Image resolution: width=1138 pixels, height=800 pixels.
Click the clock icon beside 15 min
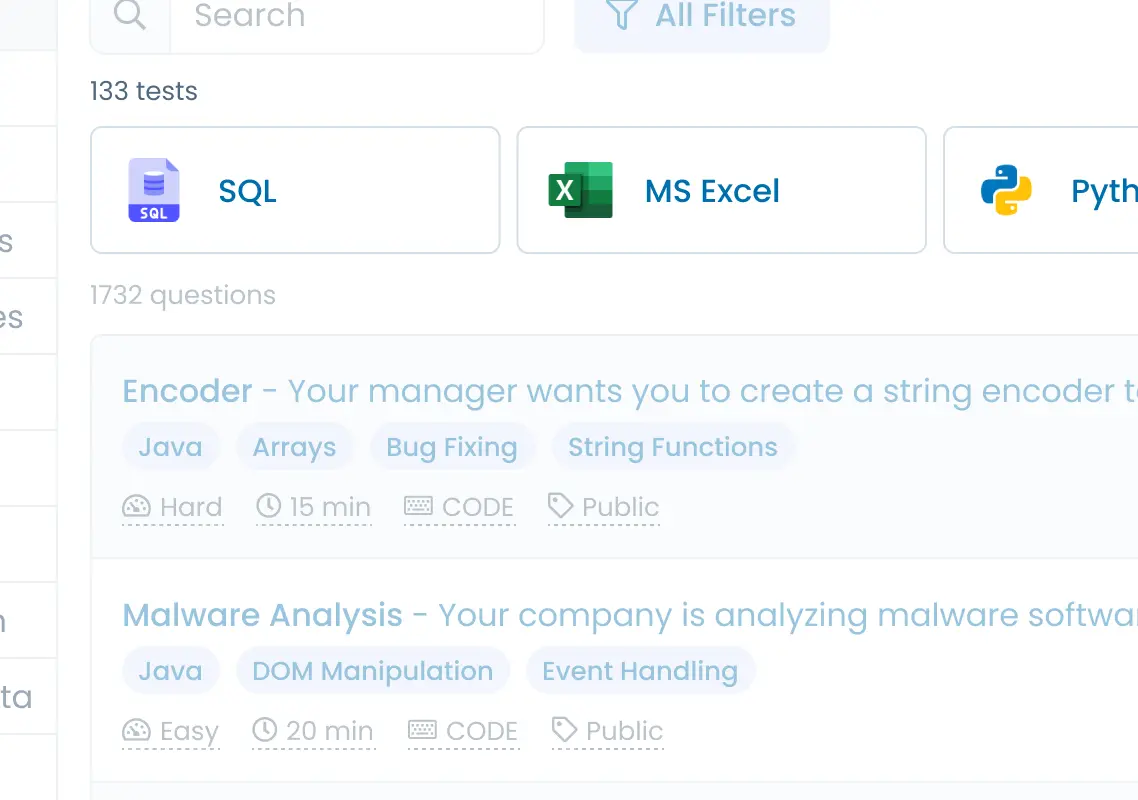click(x=269, y=505)
